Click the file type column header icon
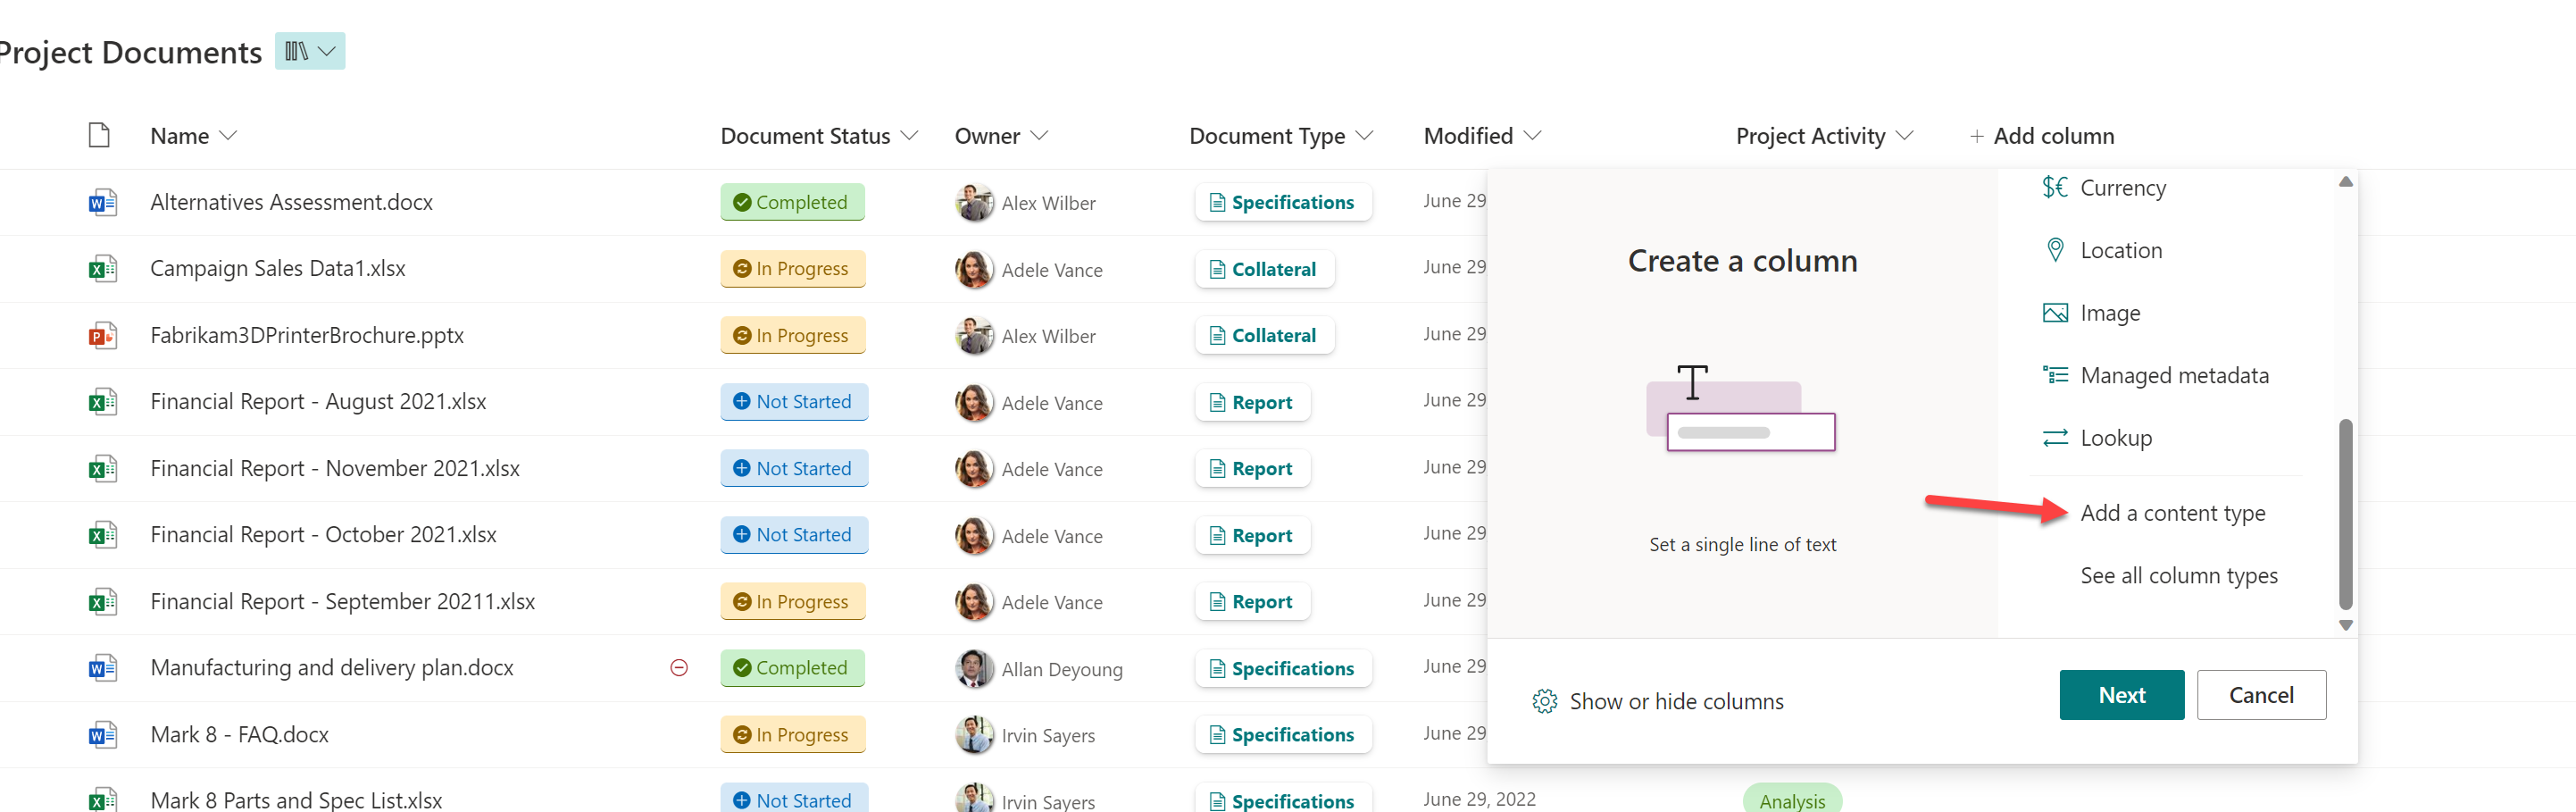 pyautogui.click(x=99, y=135)
